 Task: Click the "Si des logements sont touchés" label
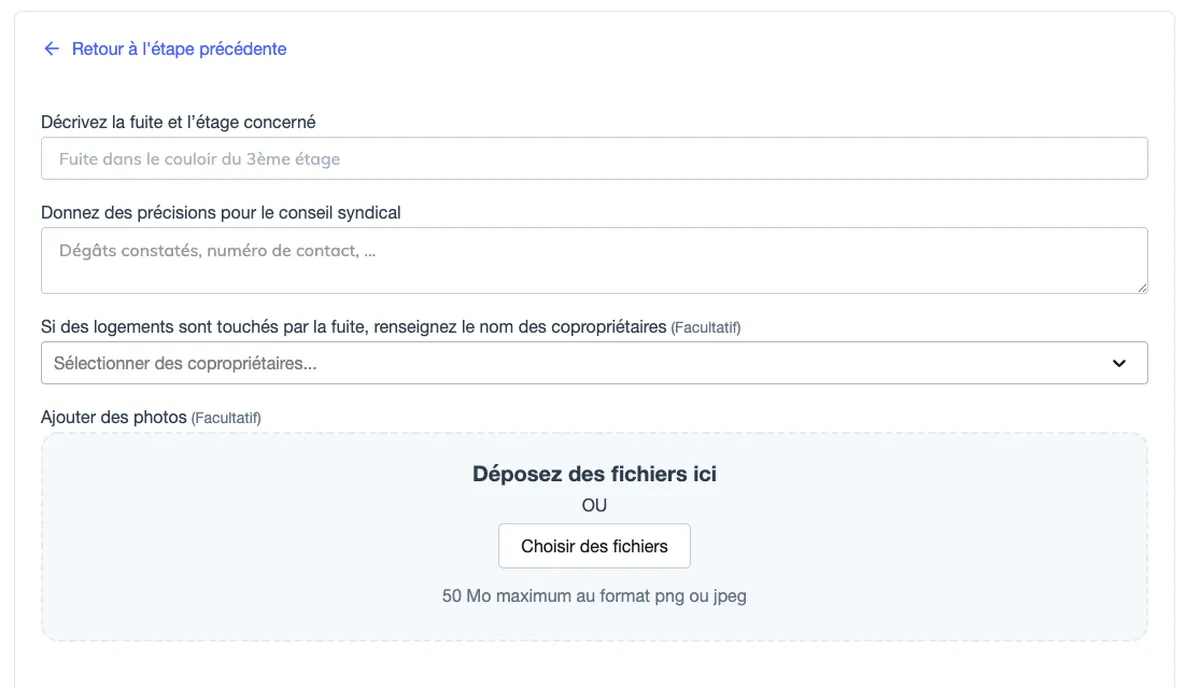353,327
